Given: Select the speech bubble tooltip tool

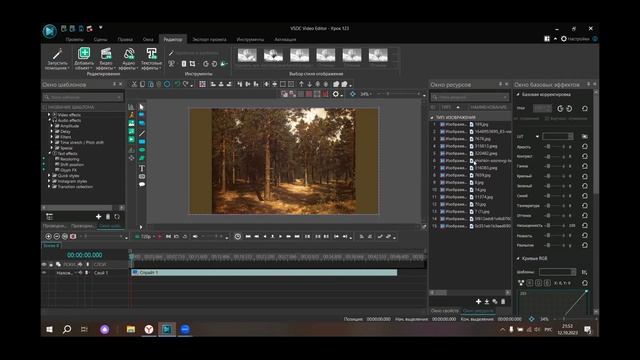Looking at the screenshot, I should click(x=142, y=184).
